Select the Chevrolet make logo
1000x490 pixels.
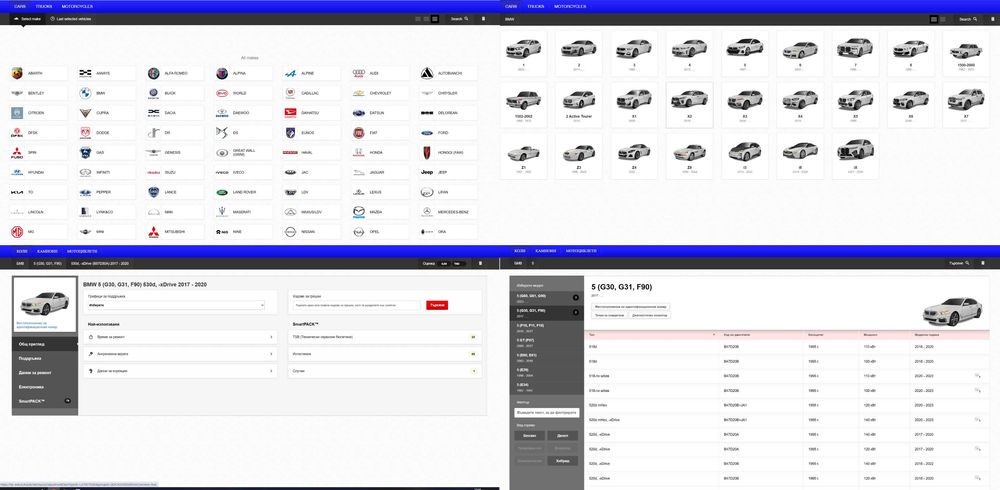(x=358, y=93)
